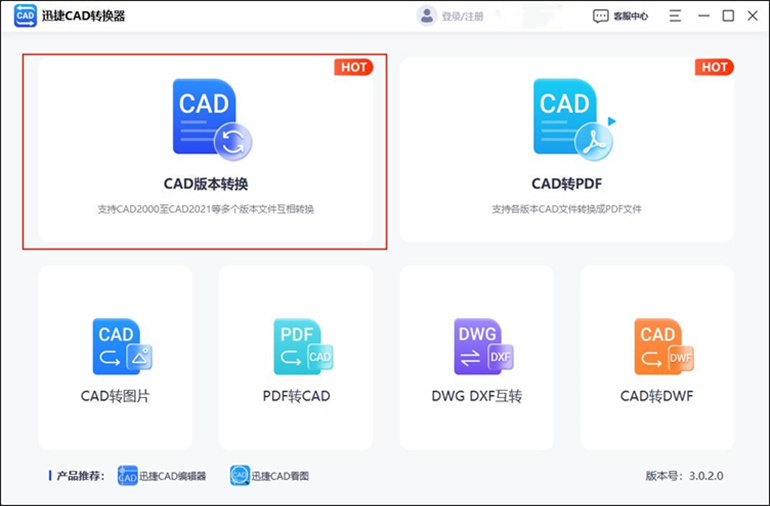
Task: Click the user avatar icon
Action: point(427,16)
